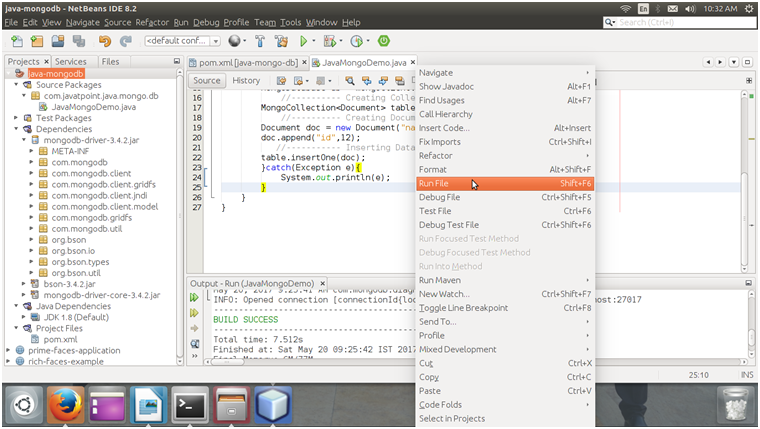
Task: Switch to the Files tab
Action: 110,62
